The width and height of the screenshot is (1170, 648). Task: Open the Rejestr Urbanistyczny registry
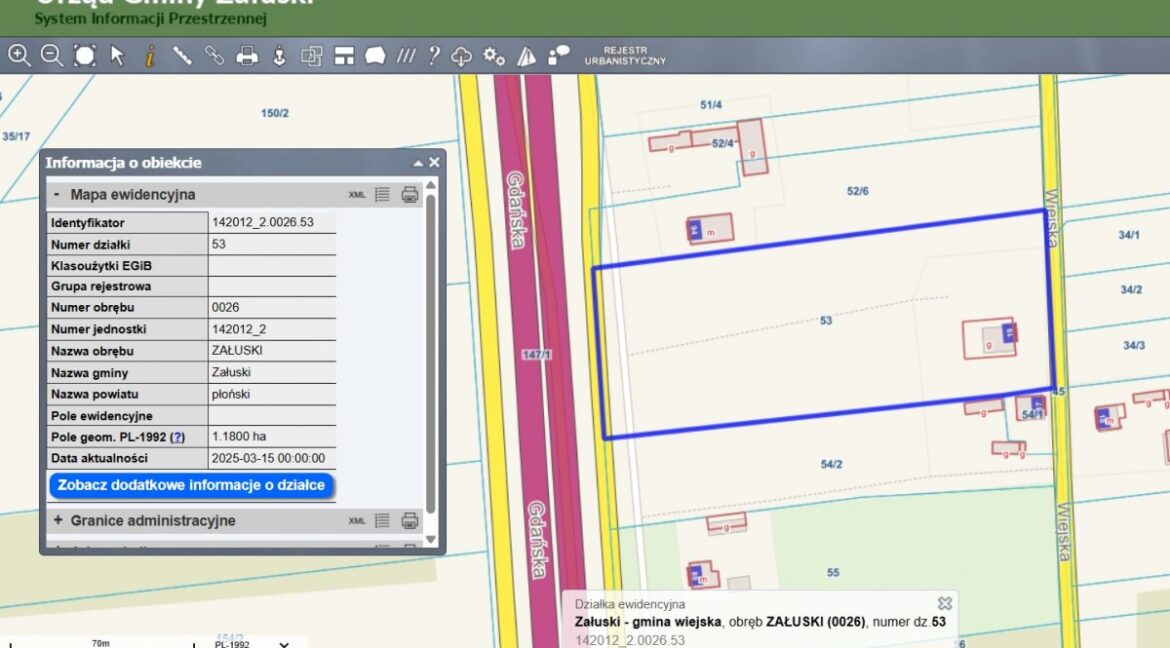tap(625, 56)
